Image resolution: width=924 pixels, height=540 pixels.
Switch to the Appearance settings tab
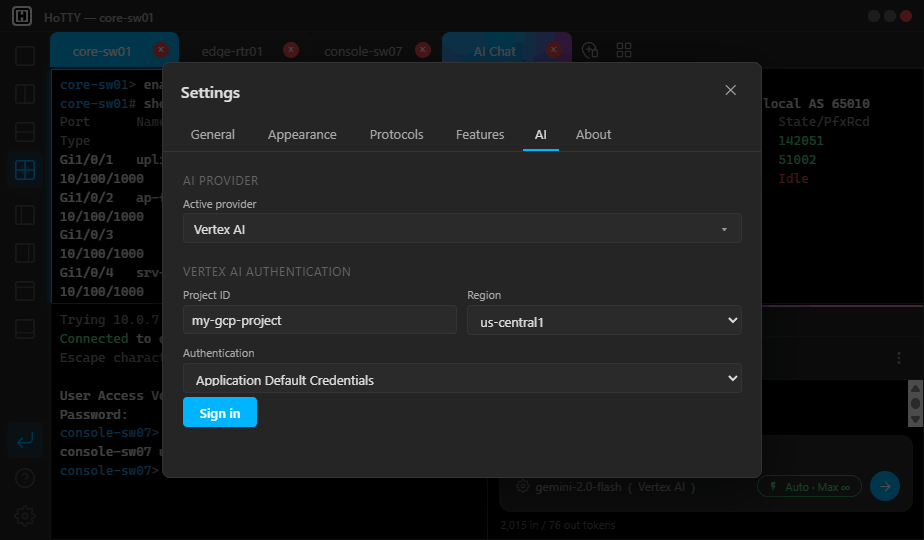point(302,134)
